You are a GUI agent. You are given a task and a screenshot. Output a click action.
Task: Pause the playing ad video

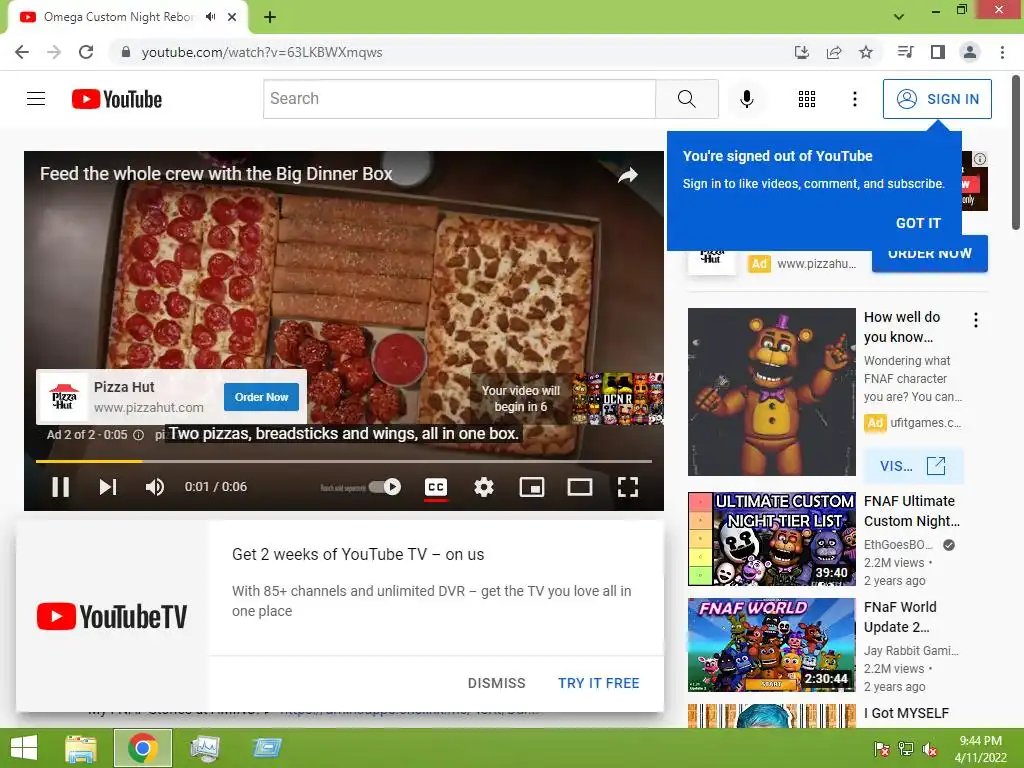61,487
